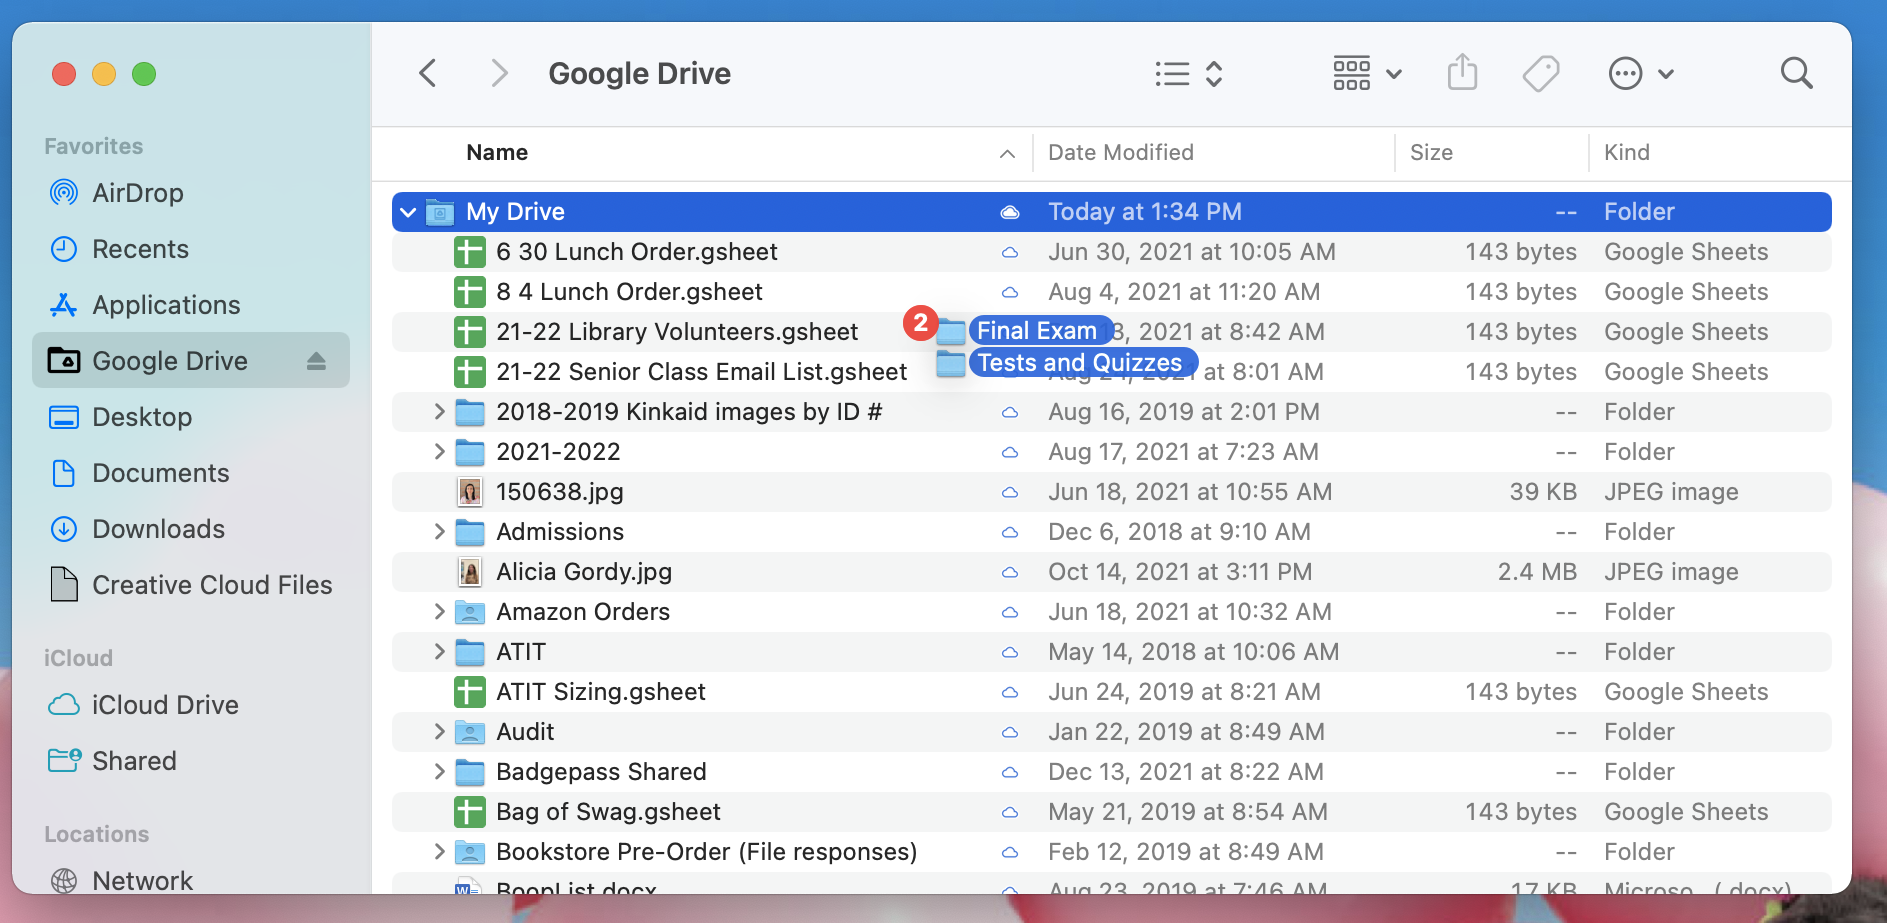Open Creative Cloud Files in sidebar
Viewport: 1887px width, 923px height.
pyautogui.click(x=191, y=585)
